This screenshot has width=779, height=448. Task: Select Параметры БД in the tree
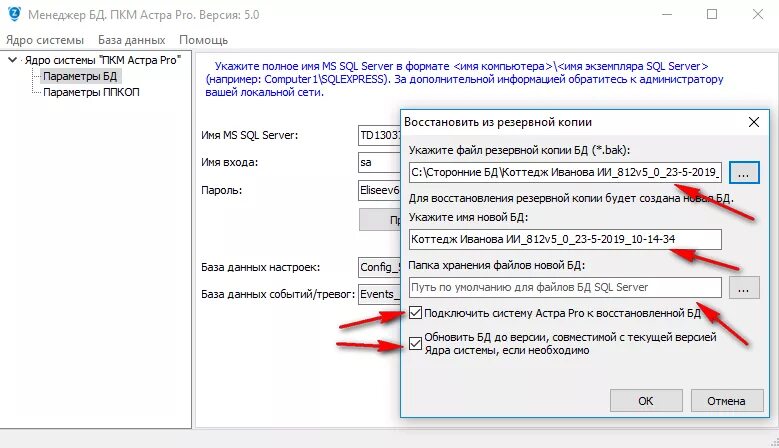(x=80, y=76)
